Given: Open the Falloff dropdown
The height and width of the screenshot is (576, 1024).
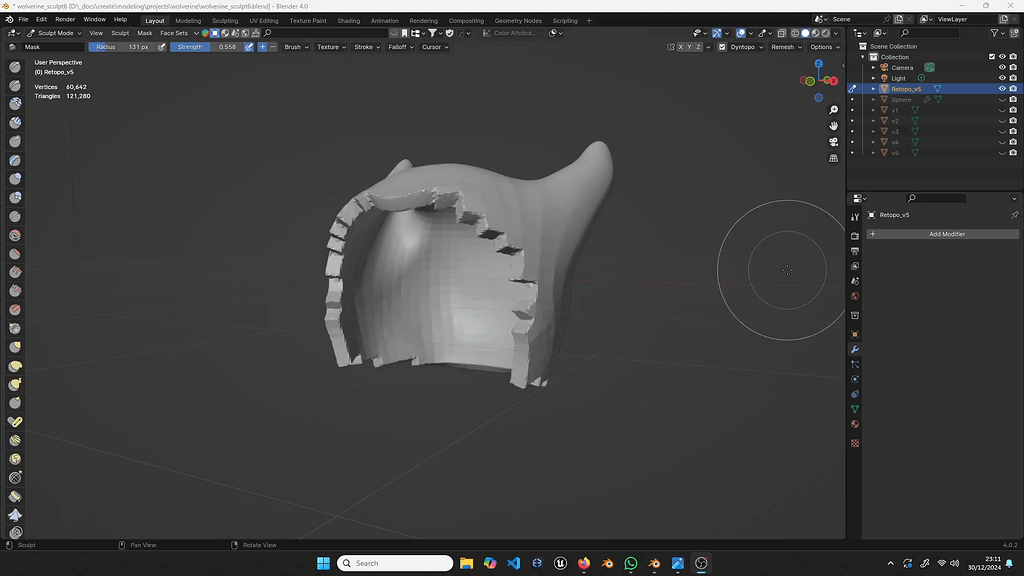Looking at the screenshot, I should pos(401,47).
